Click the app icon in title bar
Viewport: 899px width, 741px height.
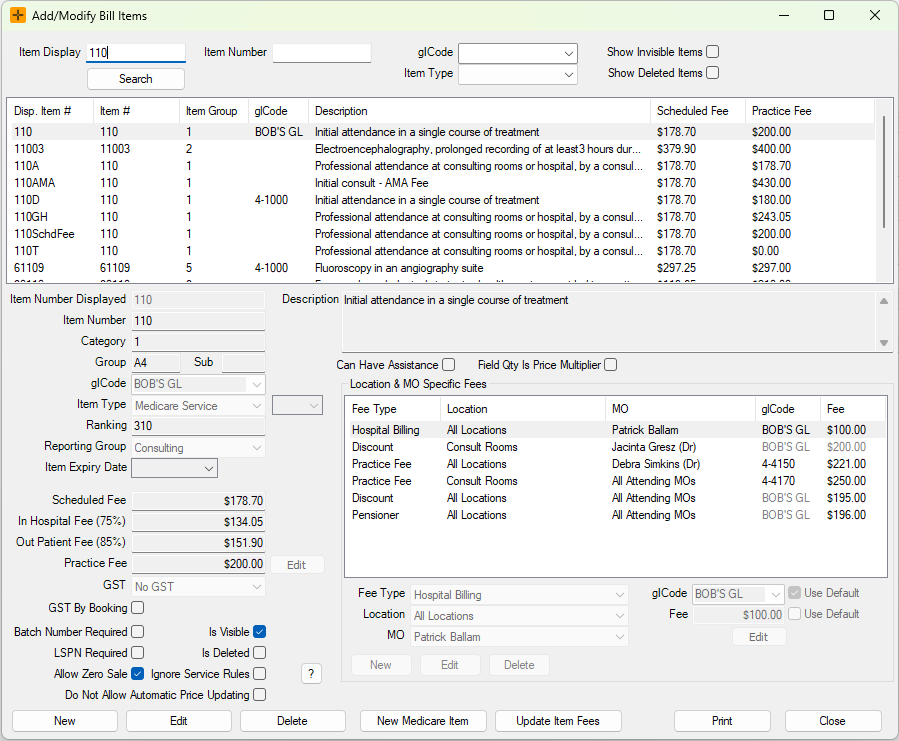(x=18, y=15)
